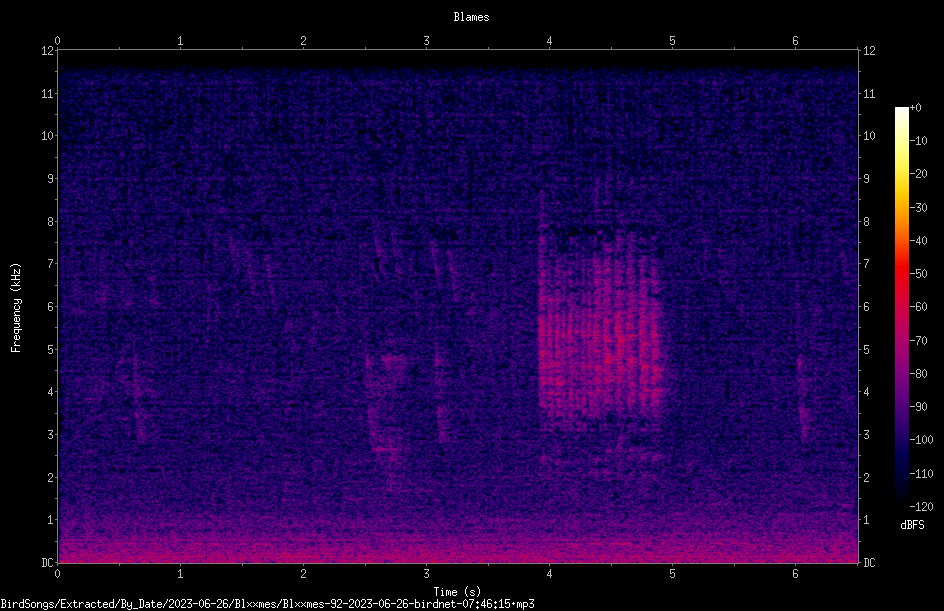Click the "-110" colorbar label

(x=921, y=474)
